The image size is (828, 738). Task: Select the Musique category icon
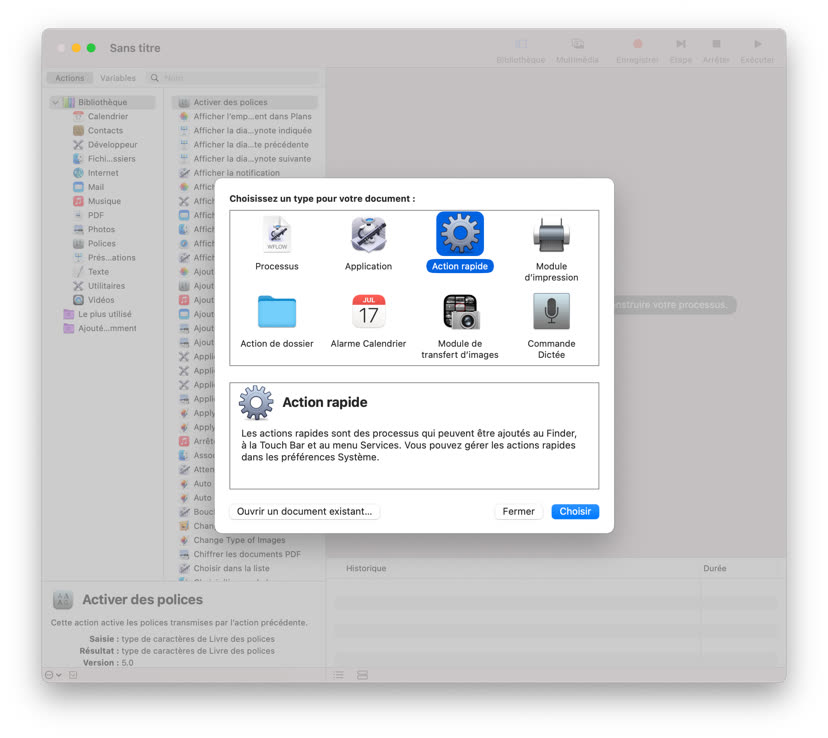[78, 201]
